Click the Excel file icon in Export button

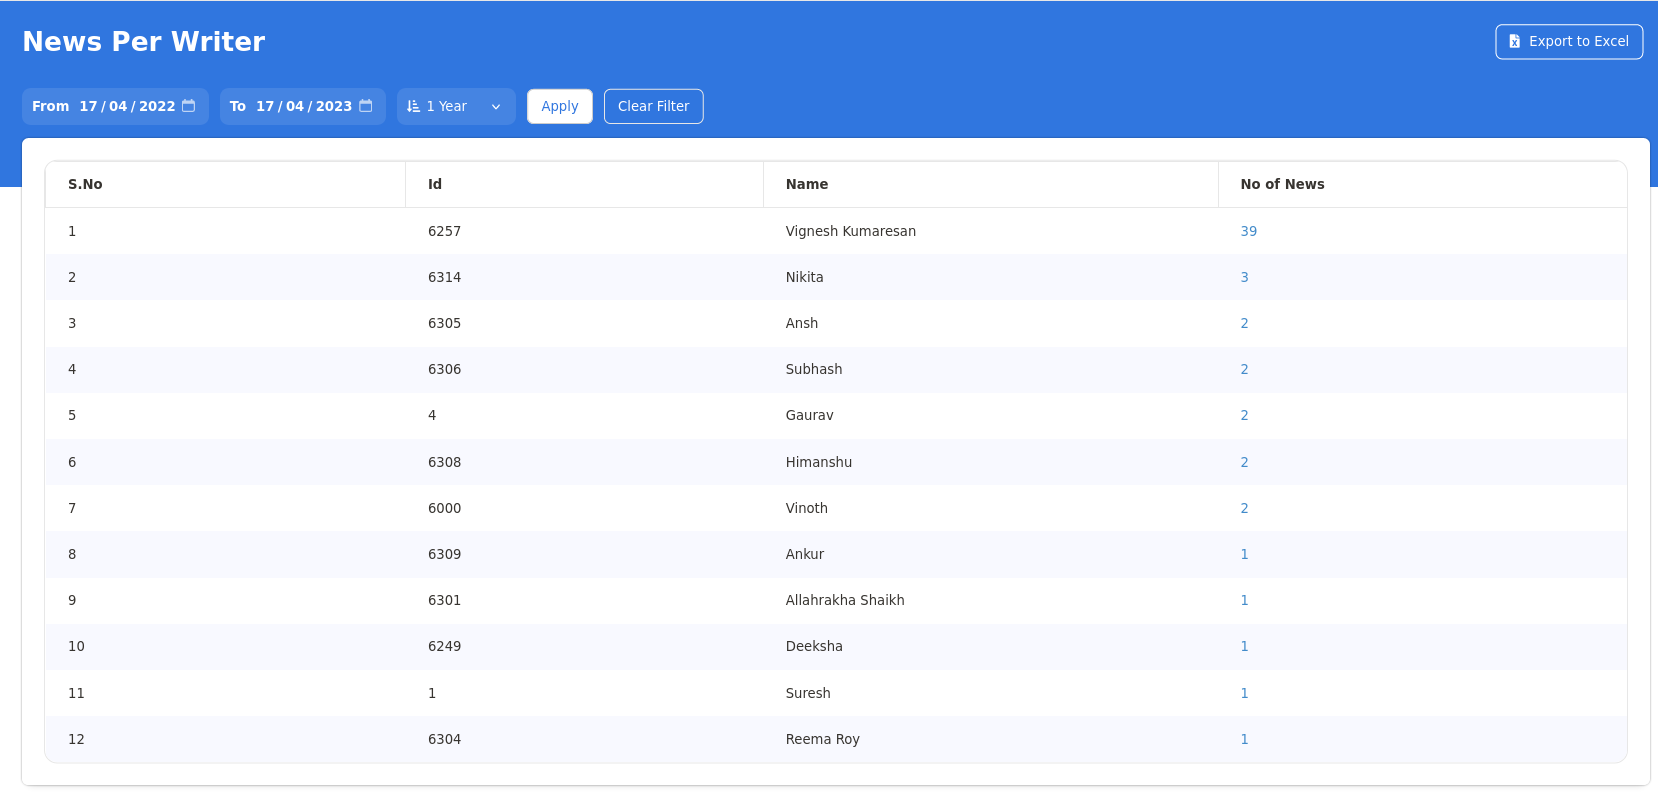(x=1514, y=41)
